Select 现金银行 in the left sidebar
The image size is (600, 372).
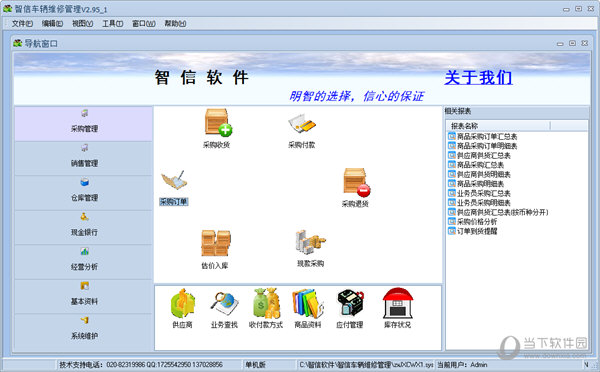pyautogui.click(x=84, y=227)
